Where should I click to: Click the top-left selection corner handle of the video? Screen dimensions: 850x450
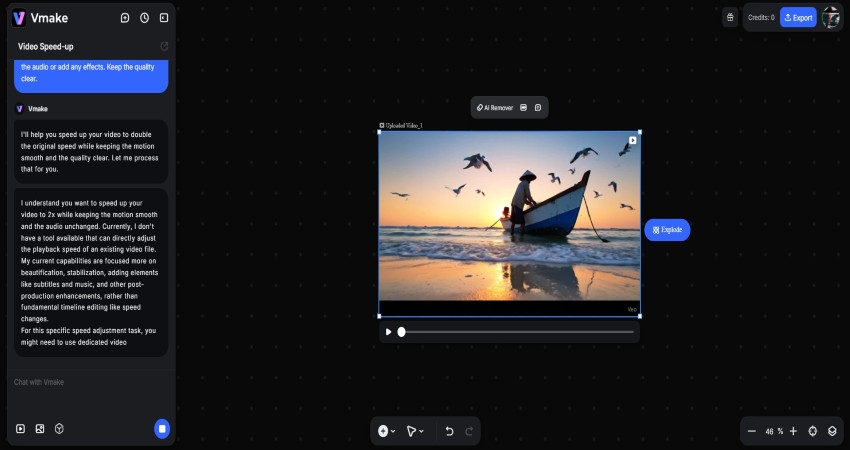coord(379,132)
